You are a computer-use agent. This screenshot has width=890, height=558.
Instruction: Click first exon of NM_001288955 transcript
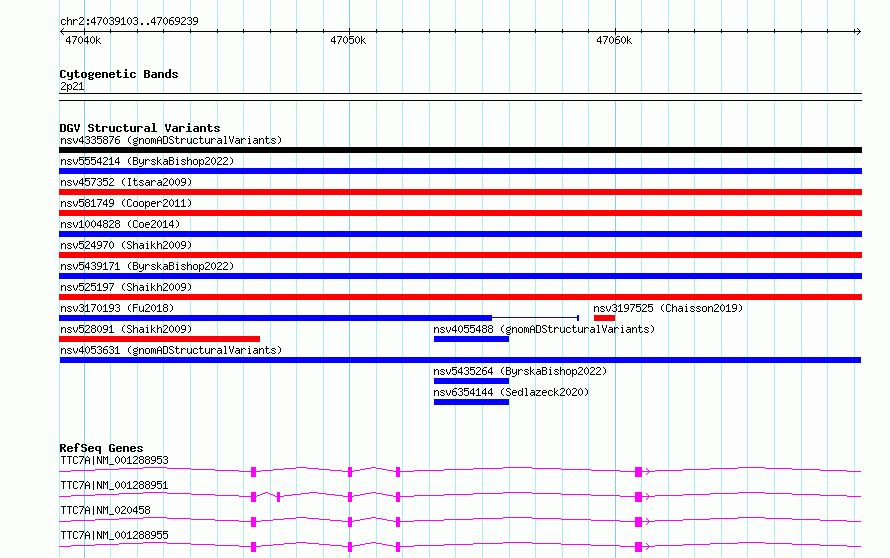[x=254, y=547]
